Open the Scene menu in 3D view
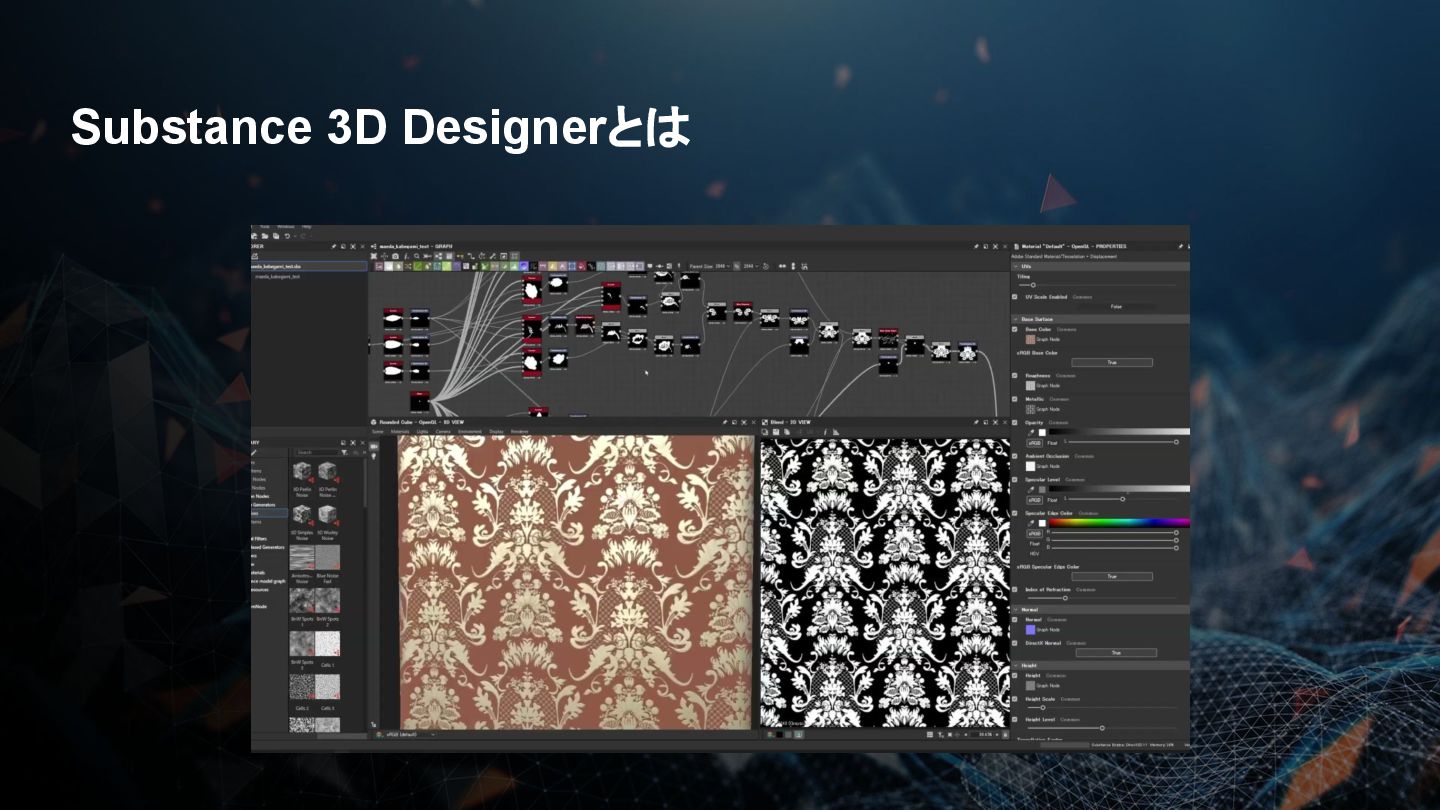Screen dimensions: 1440x810 (378, 431)
